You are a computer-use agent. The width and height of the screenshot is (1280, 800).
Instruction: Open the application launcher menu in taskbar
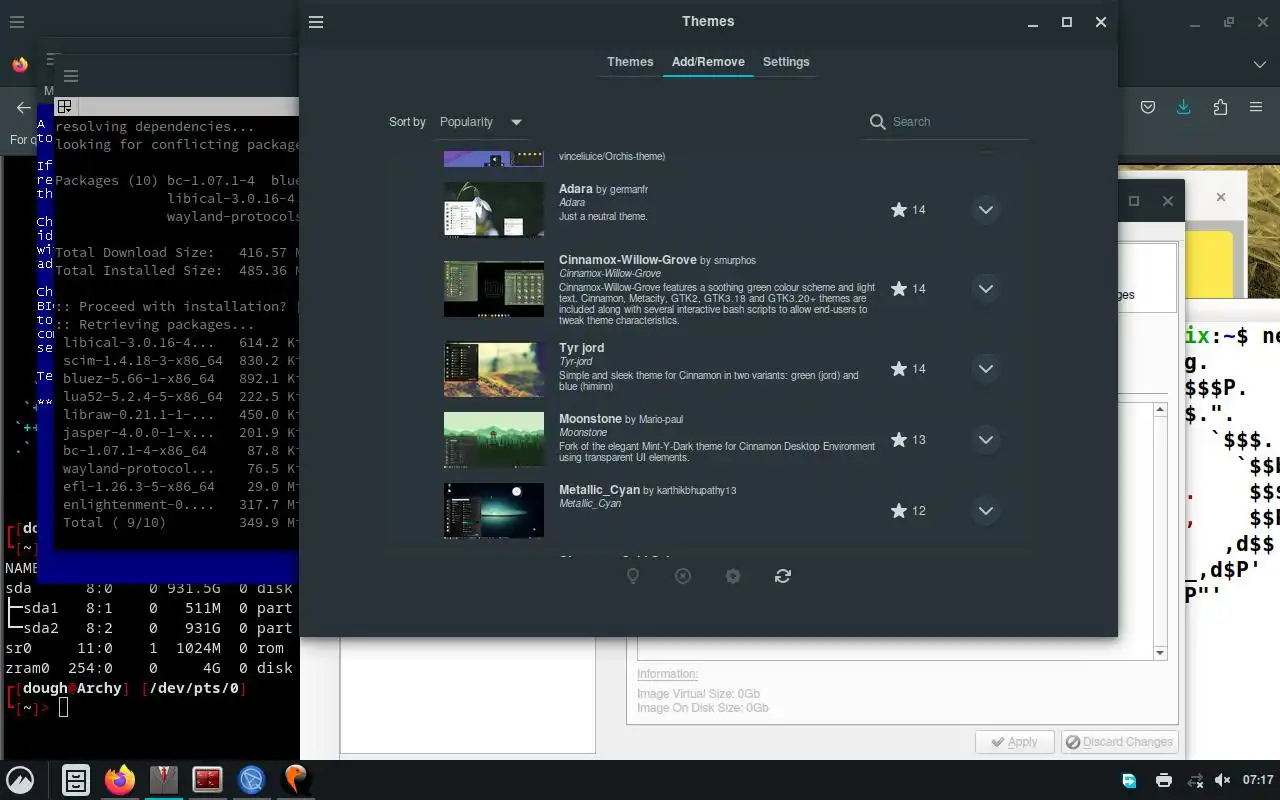(20, 780)
